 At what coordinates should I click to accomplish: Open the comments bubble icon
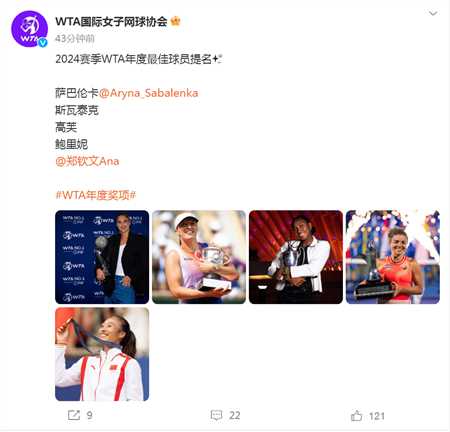click(x=216, y=415)
